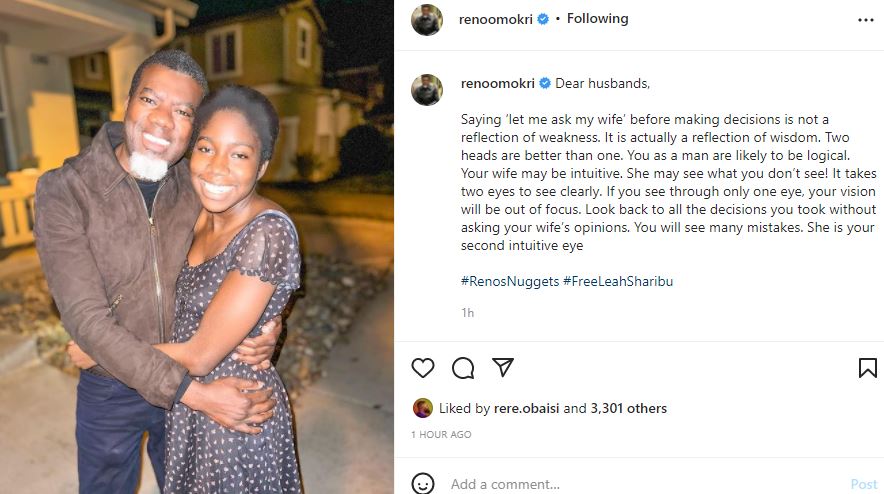This screenshot has height=494, width=884.
Task: View the 3,301 others likes list
Action: pos(629,408)
